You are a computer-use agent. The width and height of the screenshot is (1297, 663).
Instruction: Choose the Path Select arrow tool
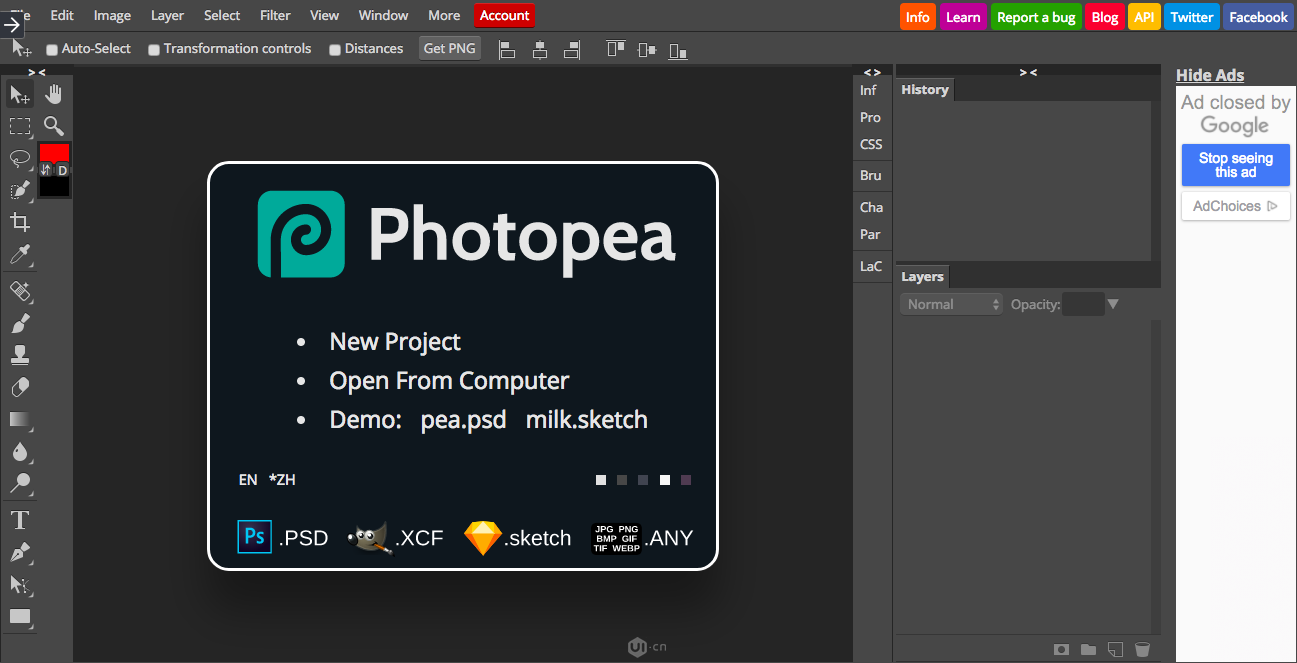[x=20, y=584]
